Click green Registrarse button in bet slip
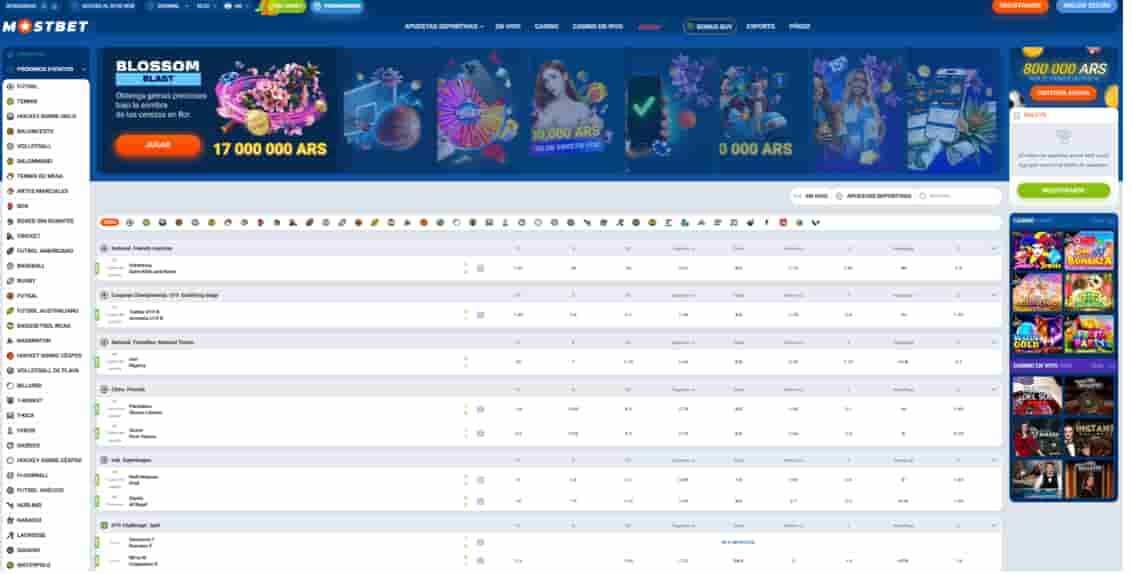Viewport: 1132px width, 574px height. point(1063,191)
